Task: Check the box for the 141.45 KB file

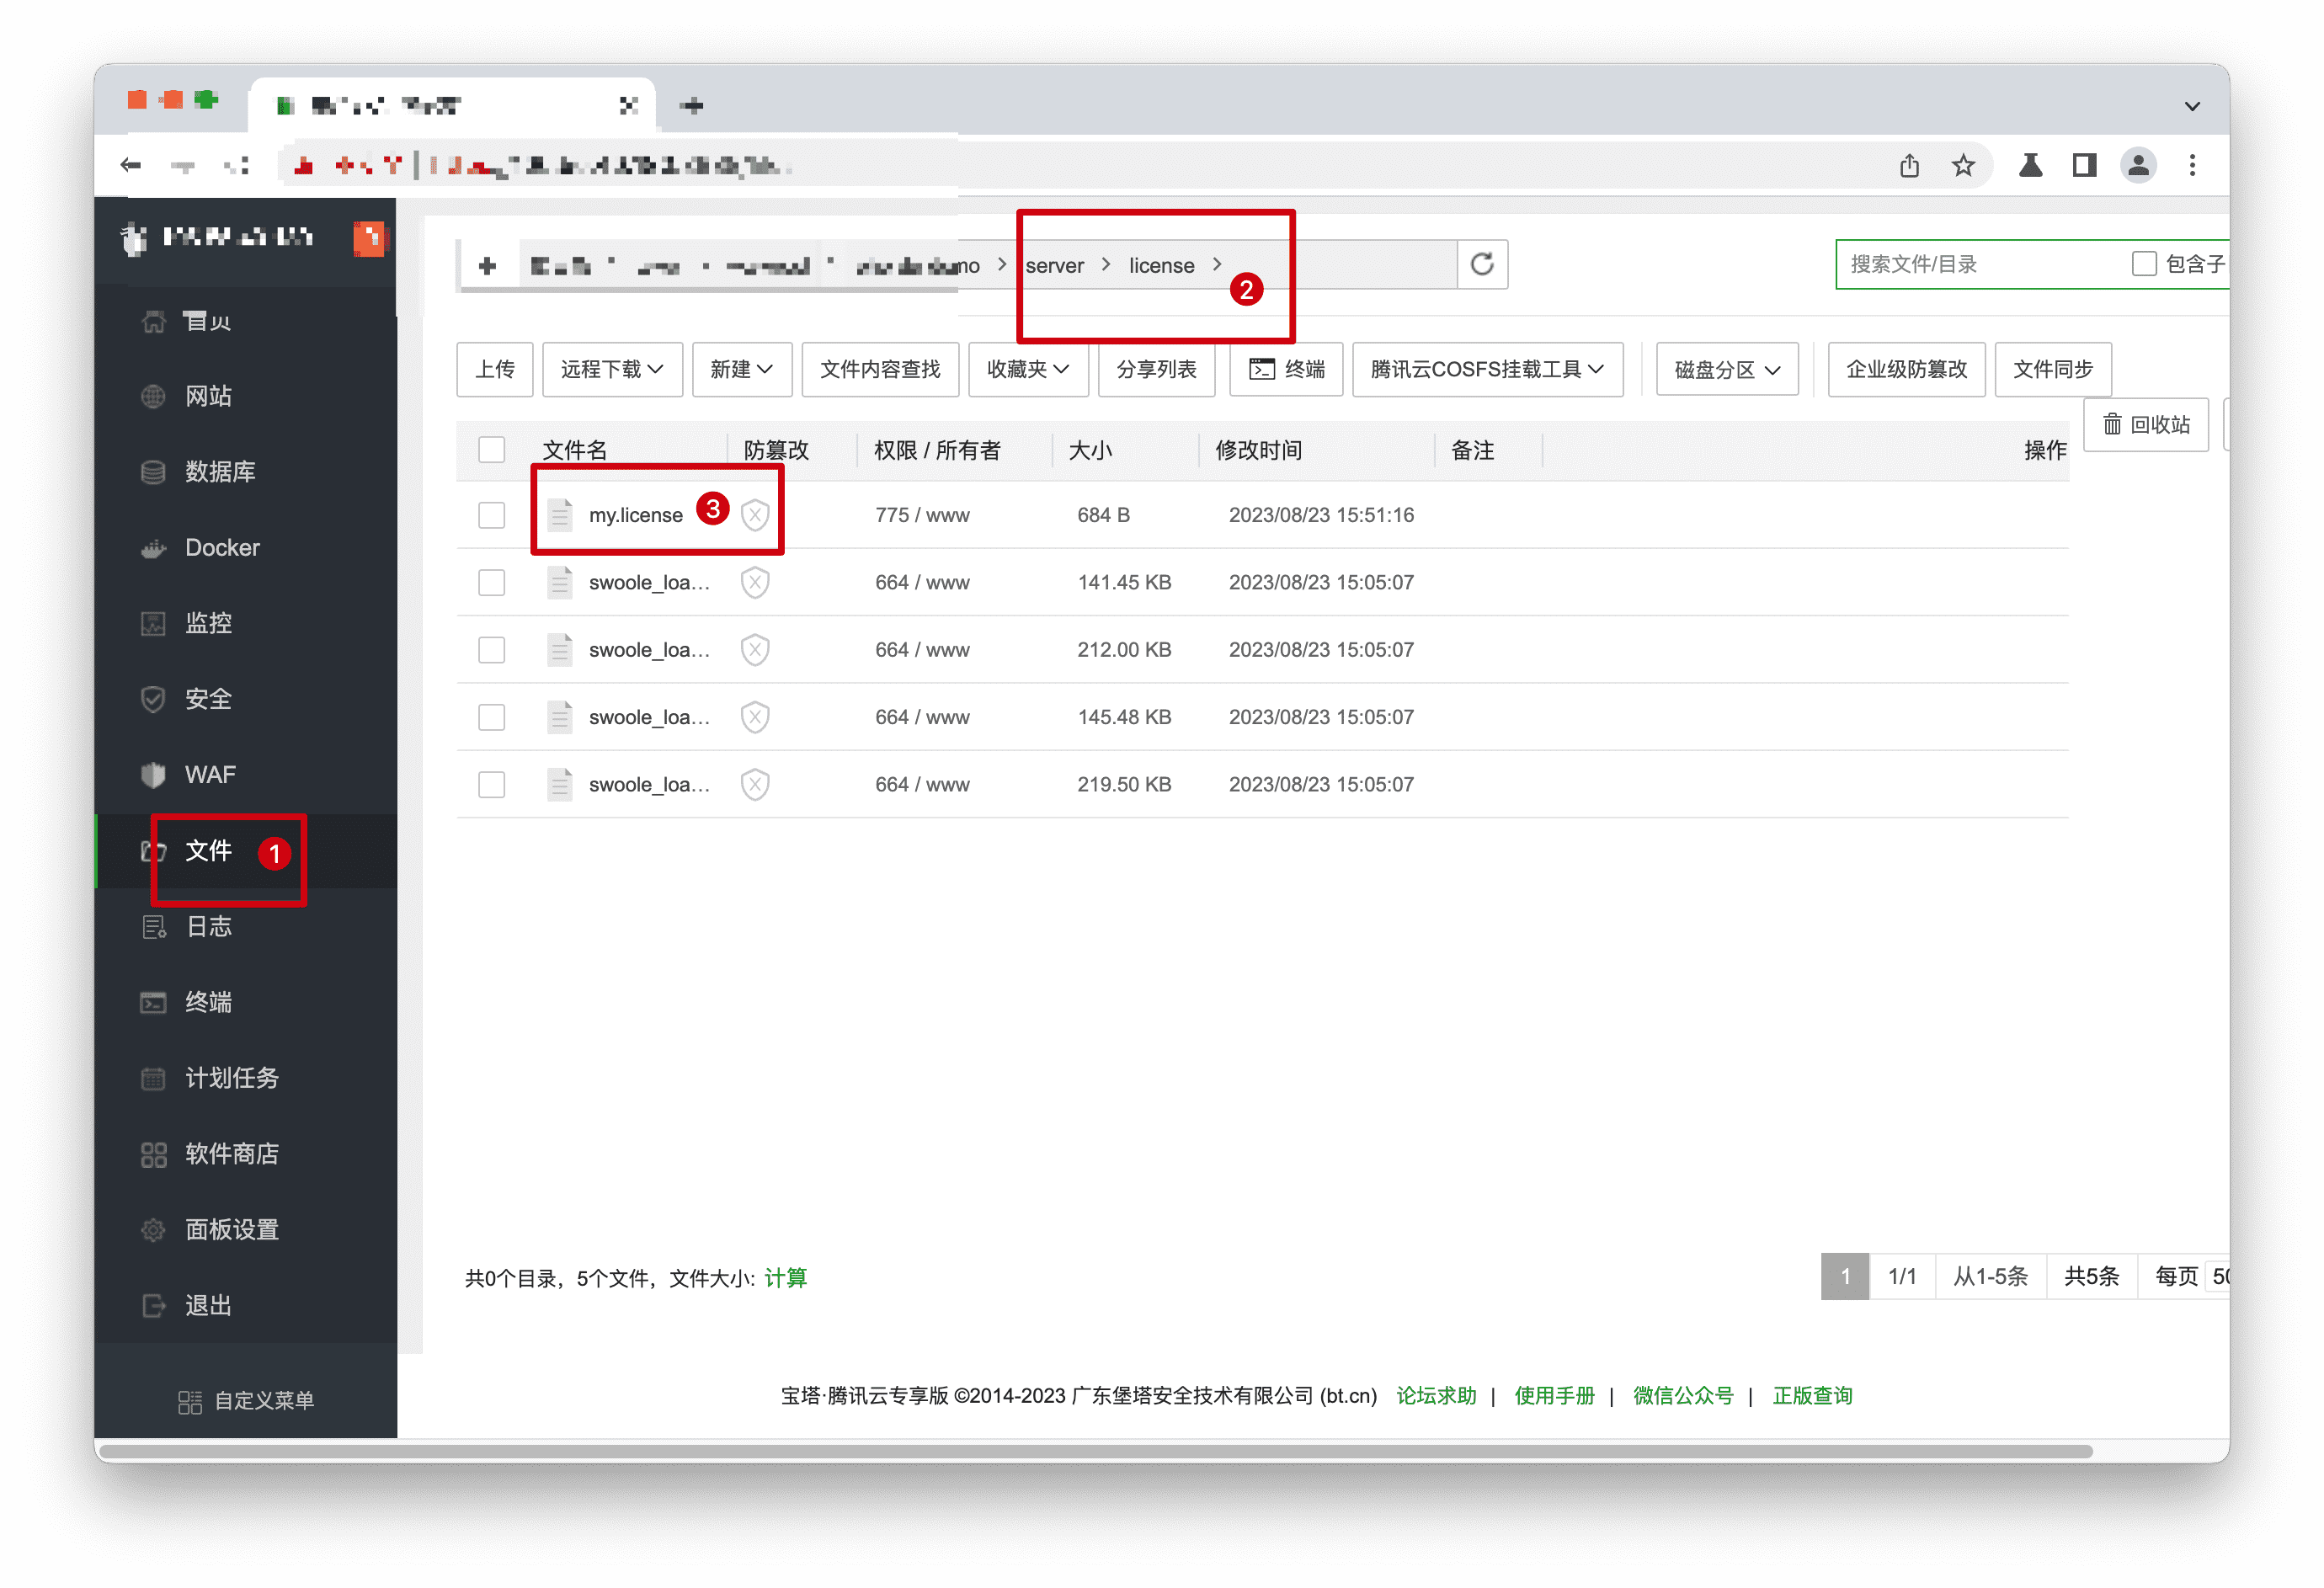Action: point(491,582)
